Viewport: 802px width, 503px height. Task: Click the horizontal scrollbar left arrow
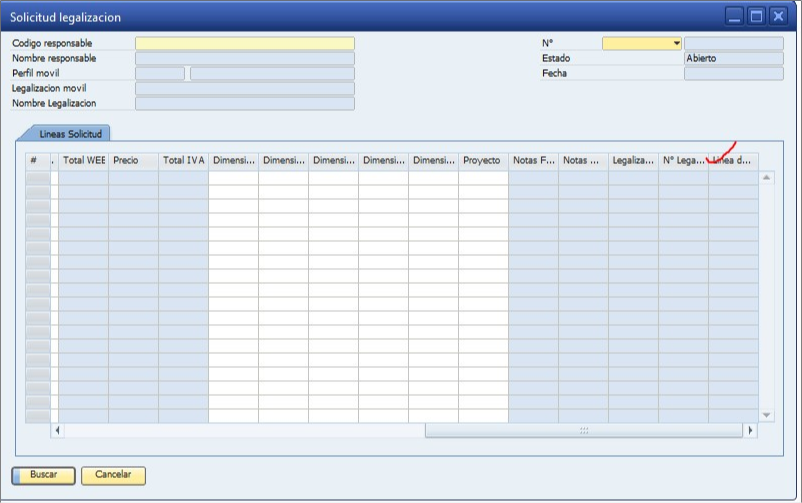point(57,430)
